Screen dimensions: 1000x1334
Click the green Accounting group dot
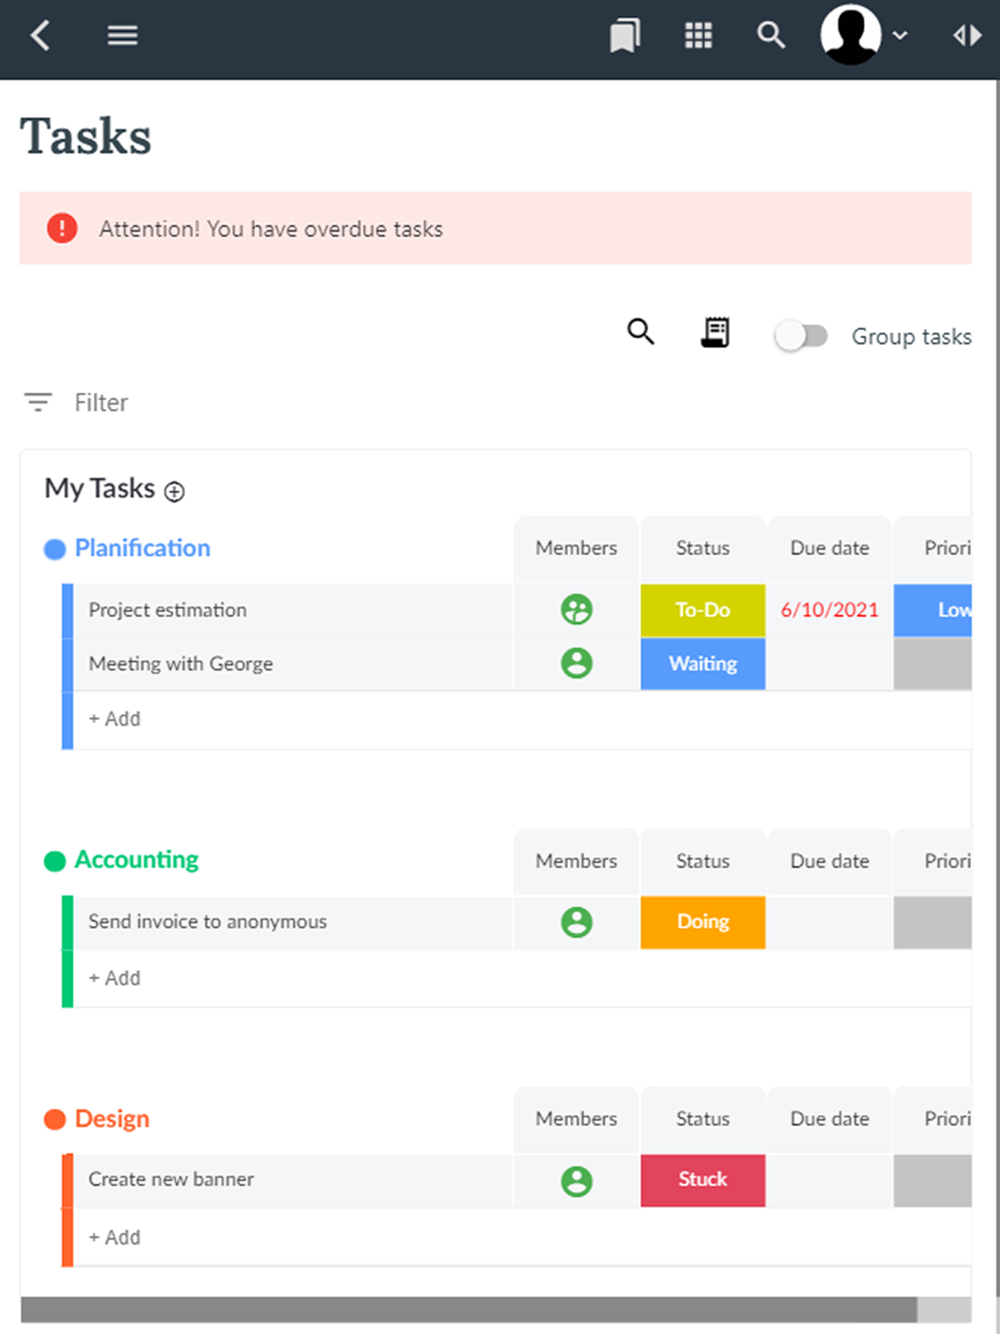[55, 861]
